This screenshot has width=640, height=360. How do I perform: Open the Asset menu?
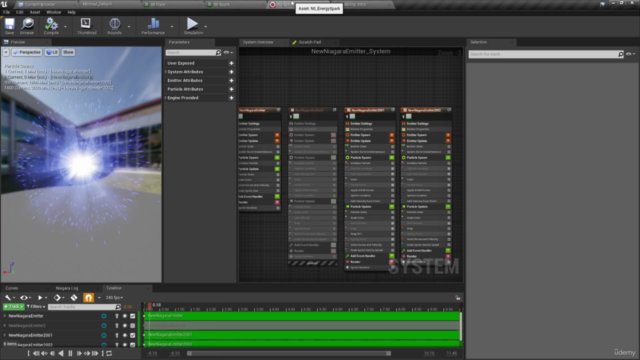(35, 12)
